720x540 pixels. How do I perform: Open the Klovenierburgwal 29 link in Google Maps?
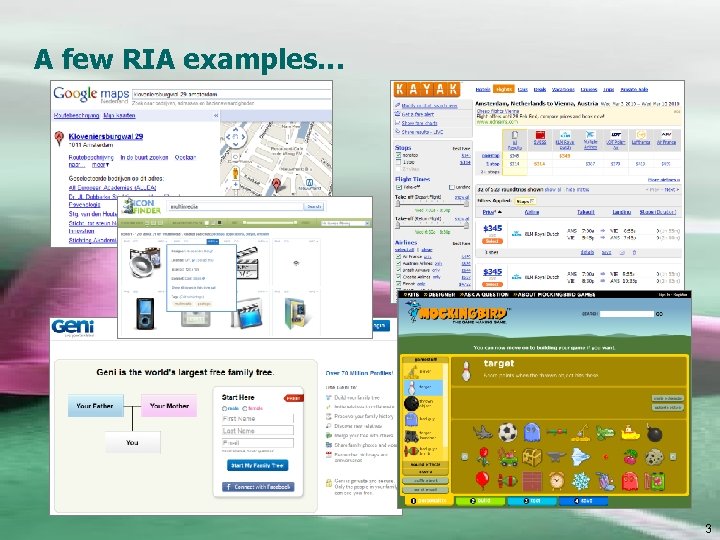[106, 136]
